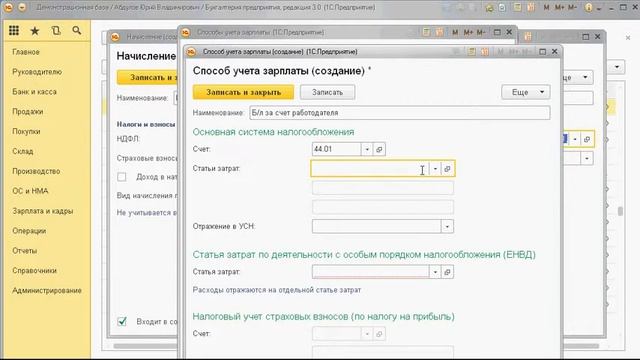Open the Производство section

coord(36,171)
